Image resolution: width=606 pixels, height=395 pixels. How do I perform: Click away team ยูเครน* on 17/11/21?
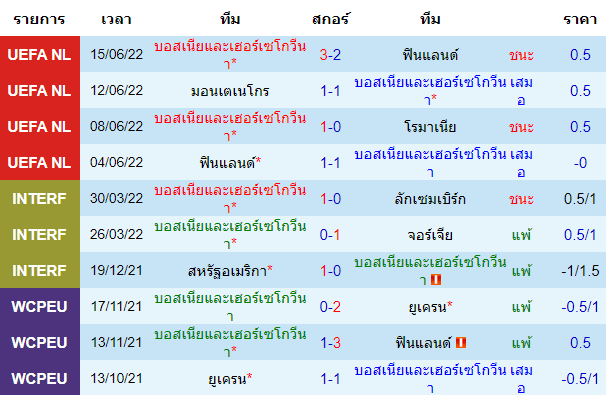coord(430,307)
